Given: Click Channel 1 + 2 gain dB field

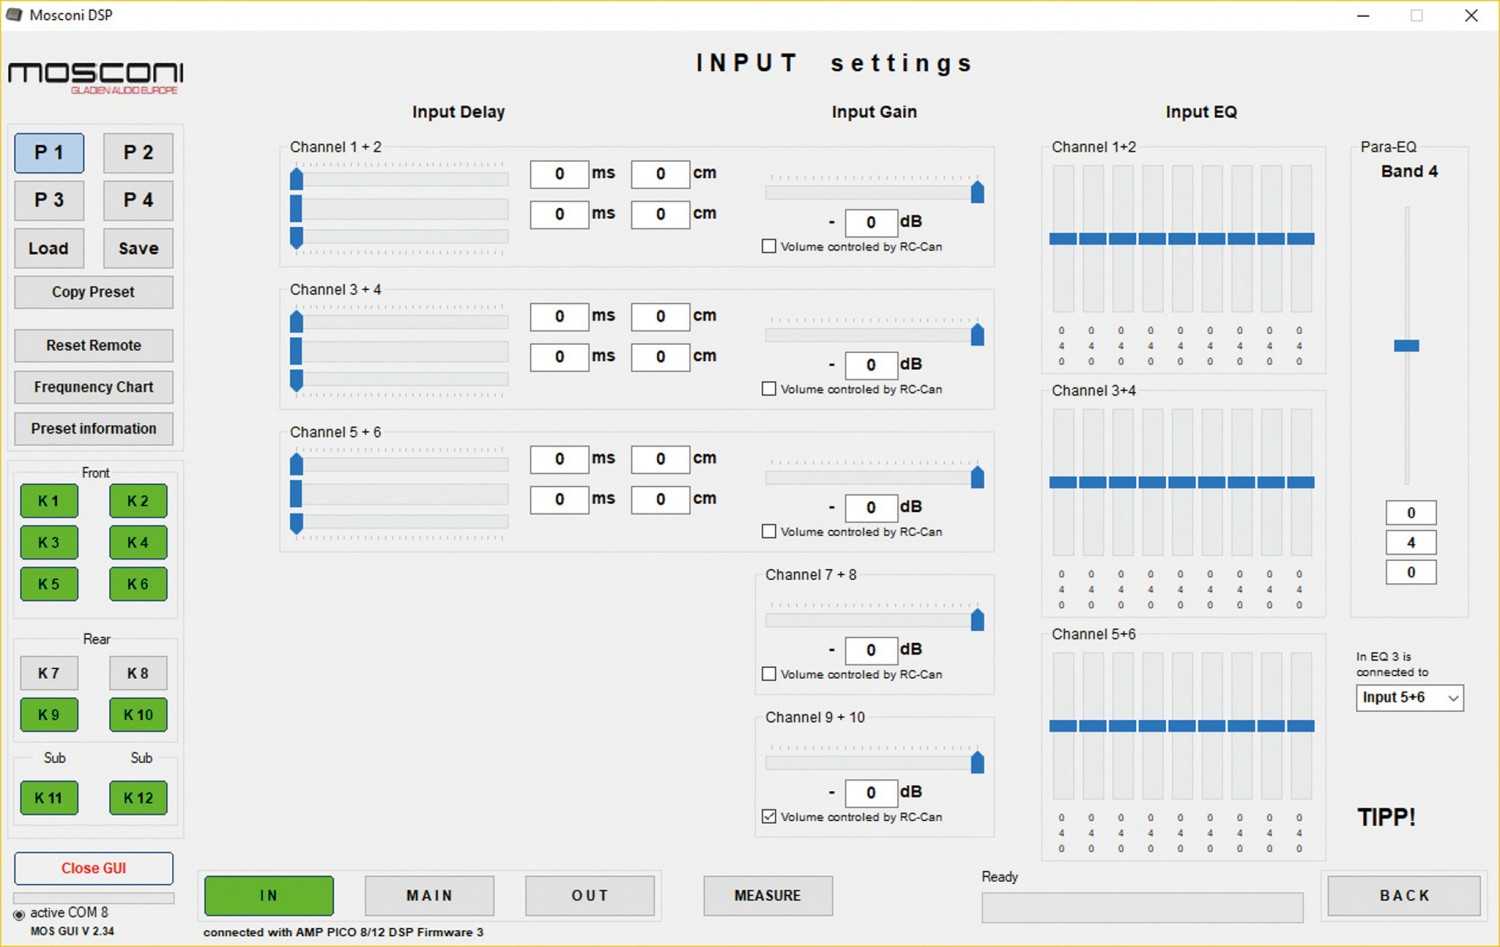Looking at the screenshot, I should pyautogui.click(x=871, y=222).
